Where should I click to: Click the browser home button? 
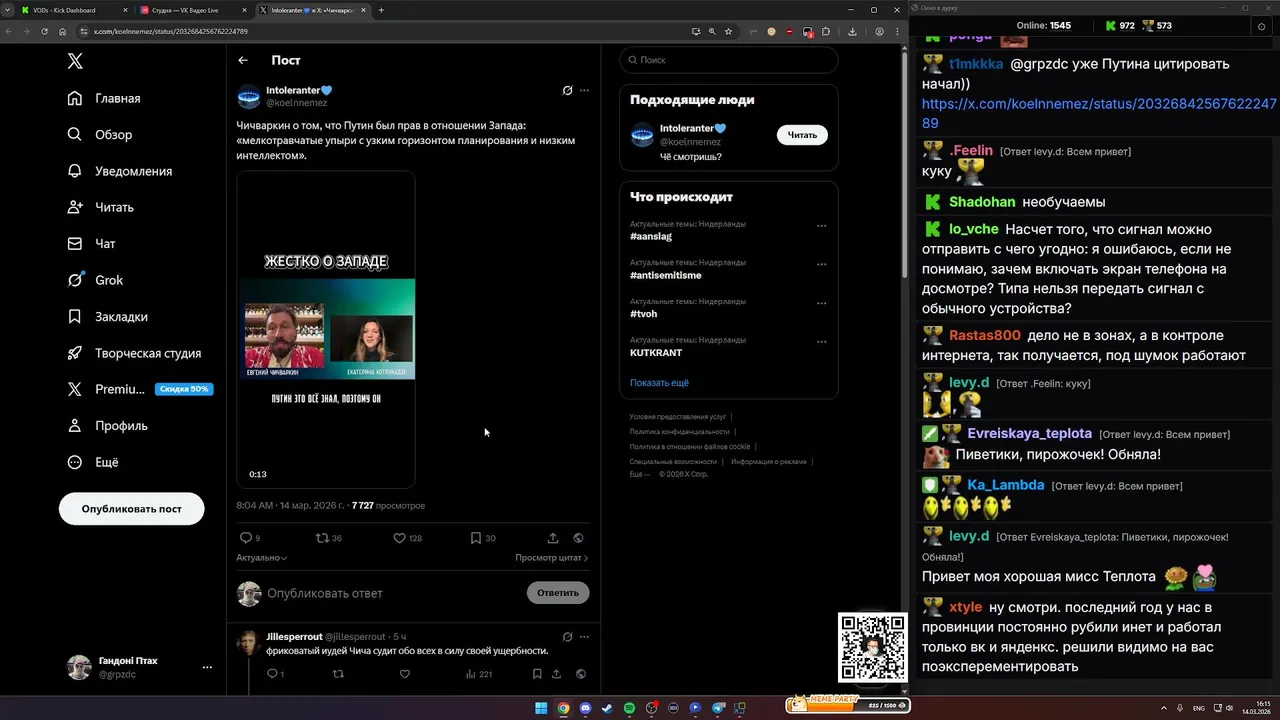pos(62,31)
